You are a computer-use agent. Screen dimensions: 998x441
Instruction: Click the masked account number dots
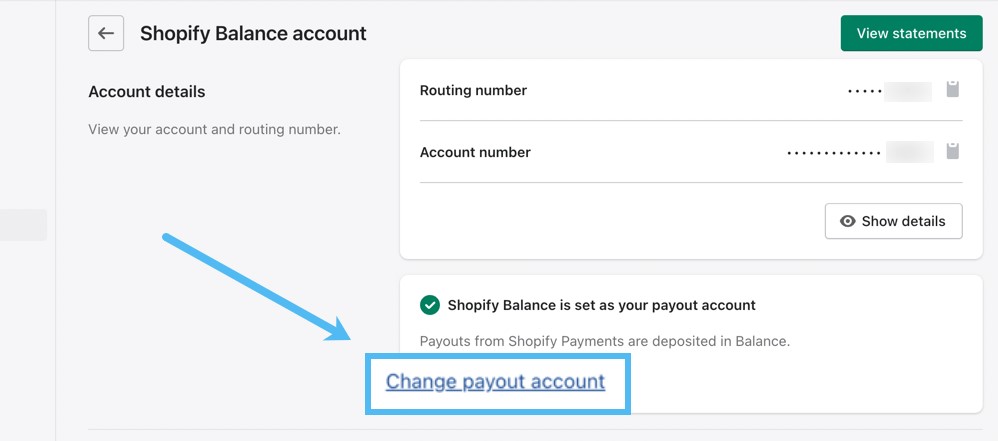point(834,153)
